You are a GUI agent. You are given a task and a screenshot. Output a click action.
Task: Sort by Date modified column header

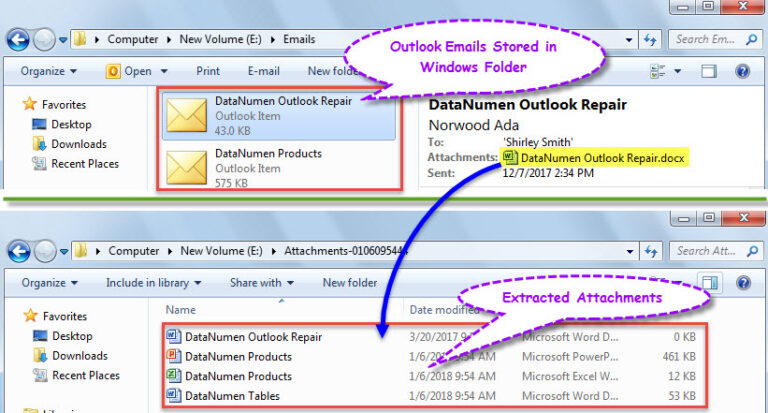444,310
